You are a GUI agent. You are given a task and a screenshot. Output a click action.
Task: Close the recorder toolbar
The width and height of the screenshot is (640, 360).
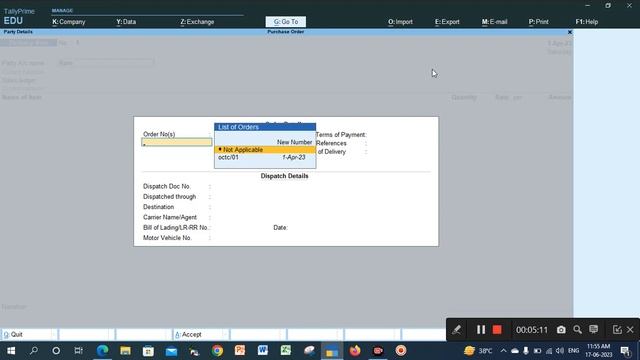click(x=630, y=330)
